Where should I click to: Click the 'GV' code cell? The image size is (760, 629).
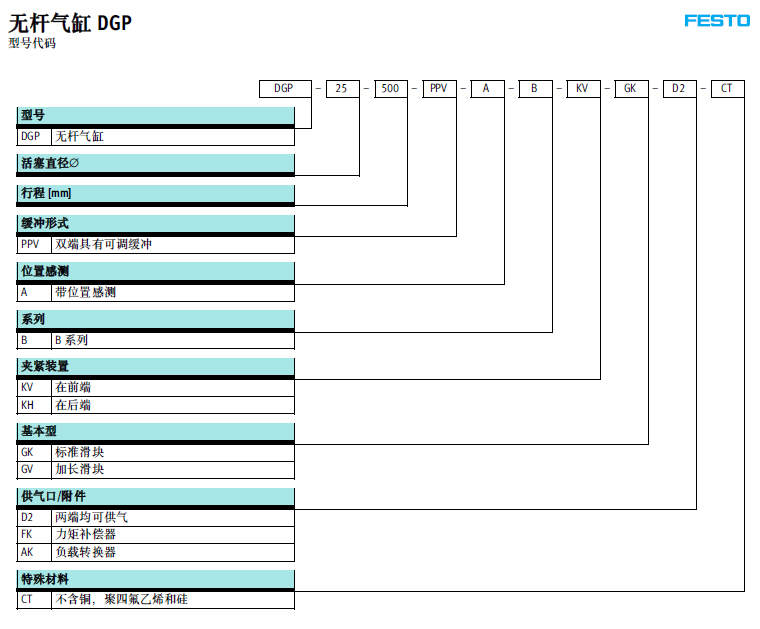point(34,470)
